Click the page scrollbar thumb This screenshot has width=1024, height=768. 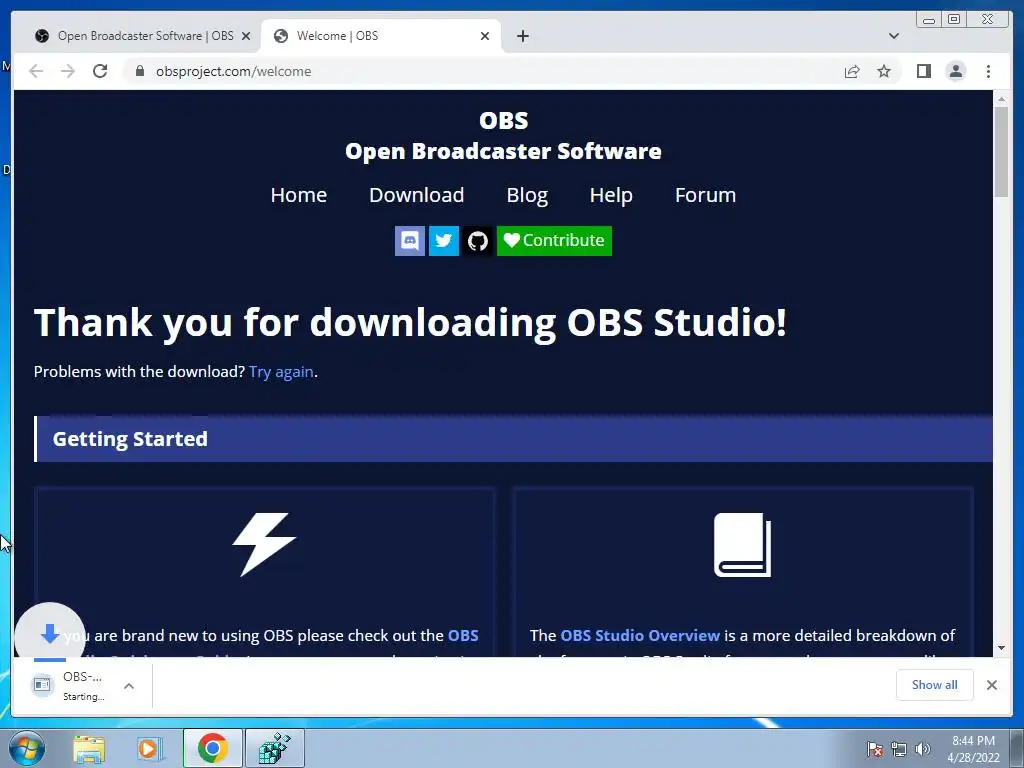click(x=1001, y=152)
